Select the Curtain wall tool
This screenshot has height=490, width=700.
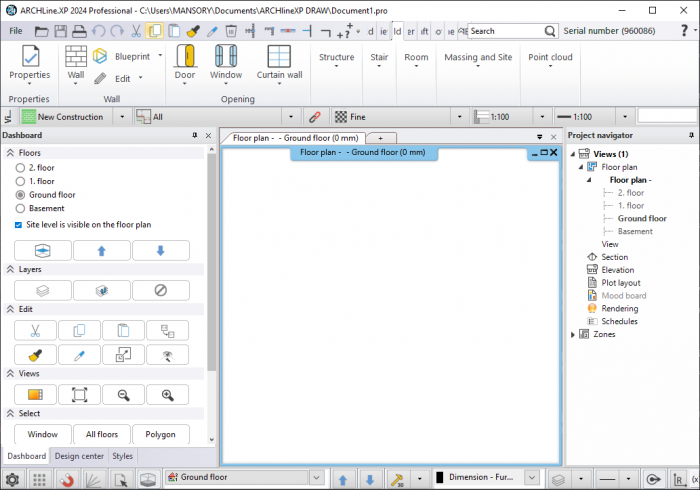point(279,62)
